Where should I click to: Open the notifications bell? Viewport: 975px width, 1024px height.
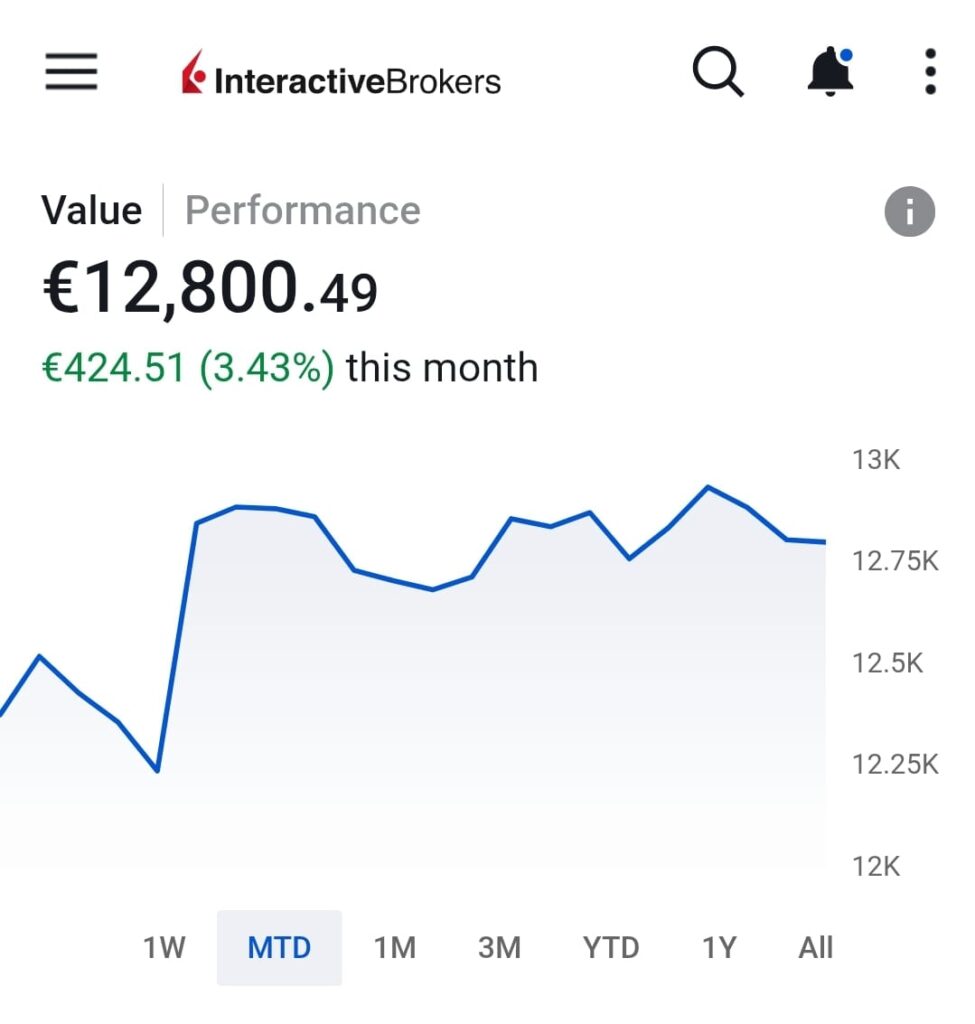tap(830, 73)
